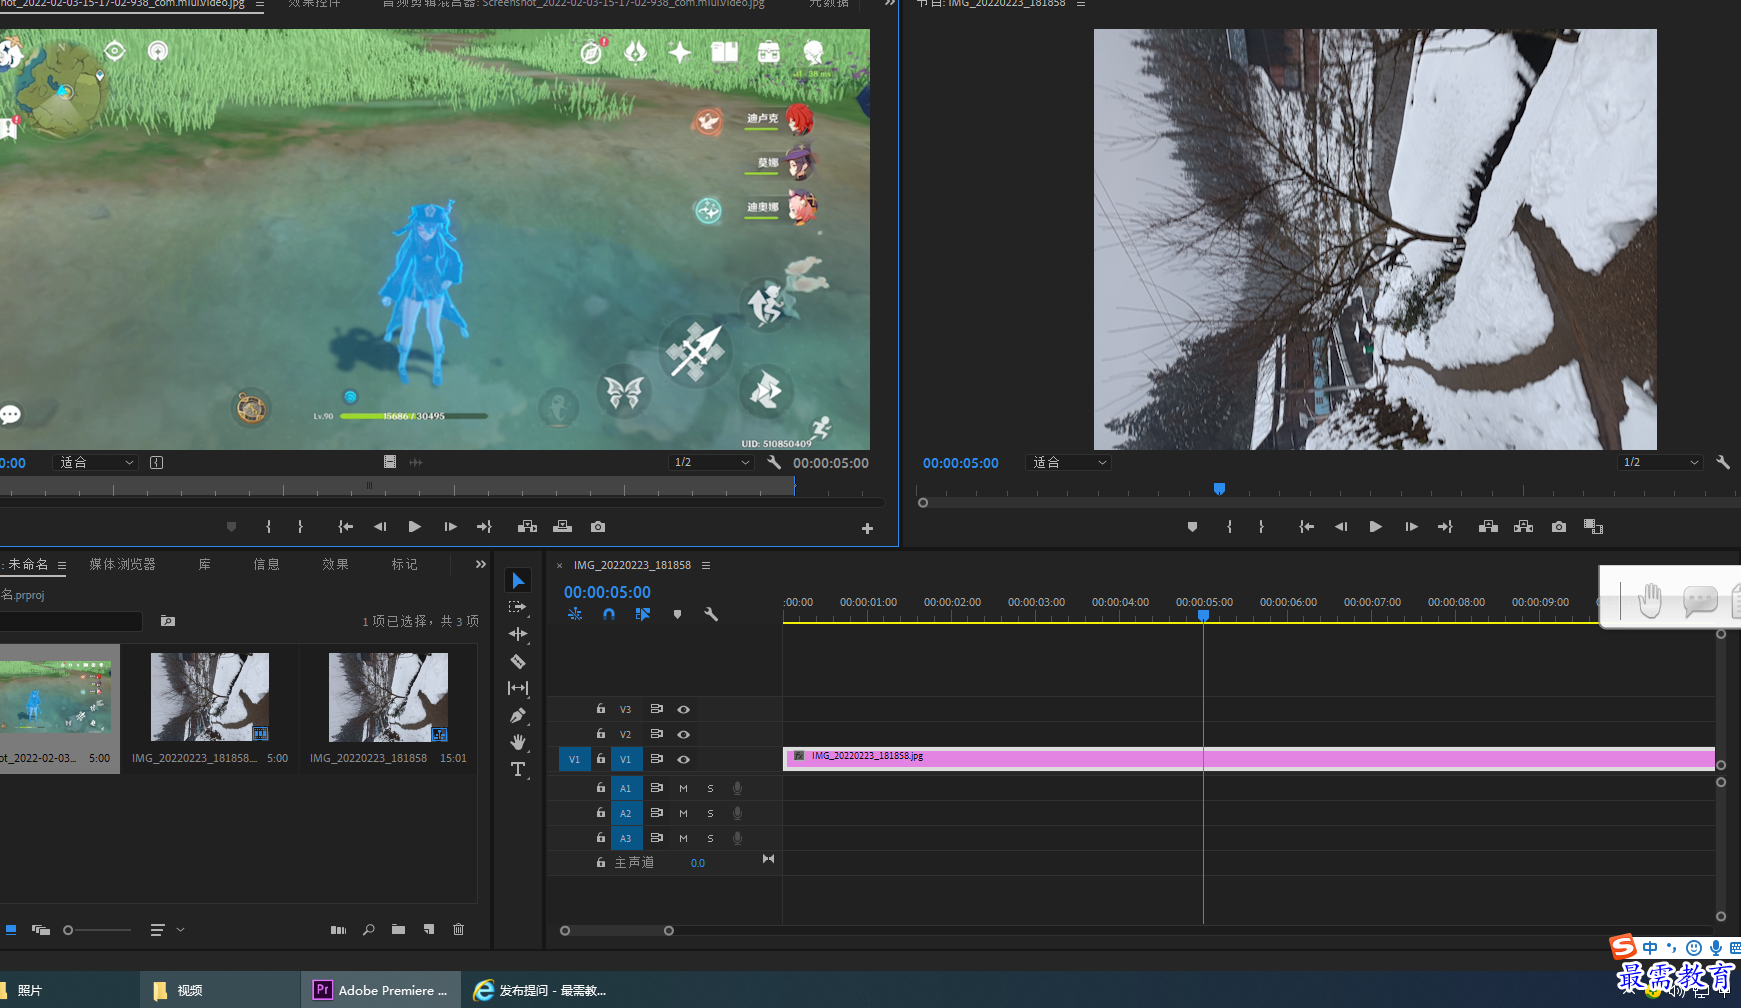The image size is (1741, 1008).
Task: Select the Type tool
Action: tap(518, 769)
